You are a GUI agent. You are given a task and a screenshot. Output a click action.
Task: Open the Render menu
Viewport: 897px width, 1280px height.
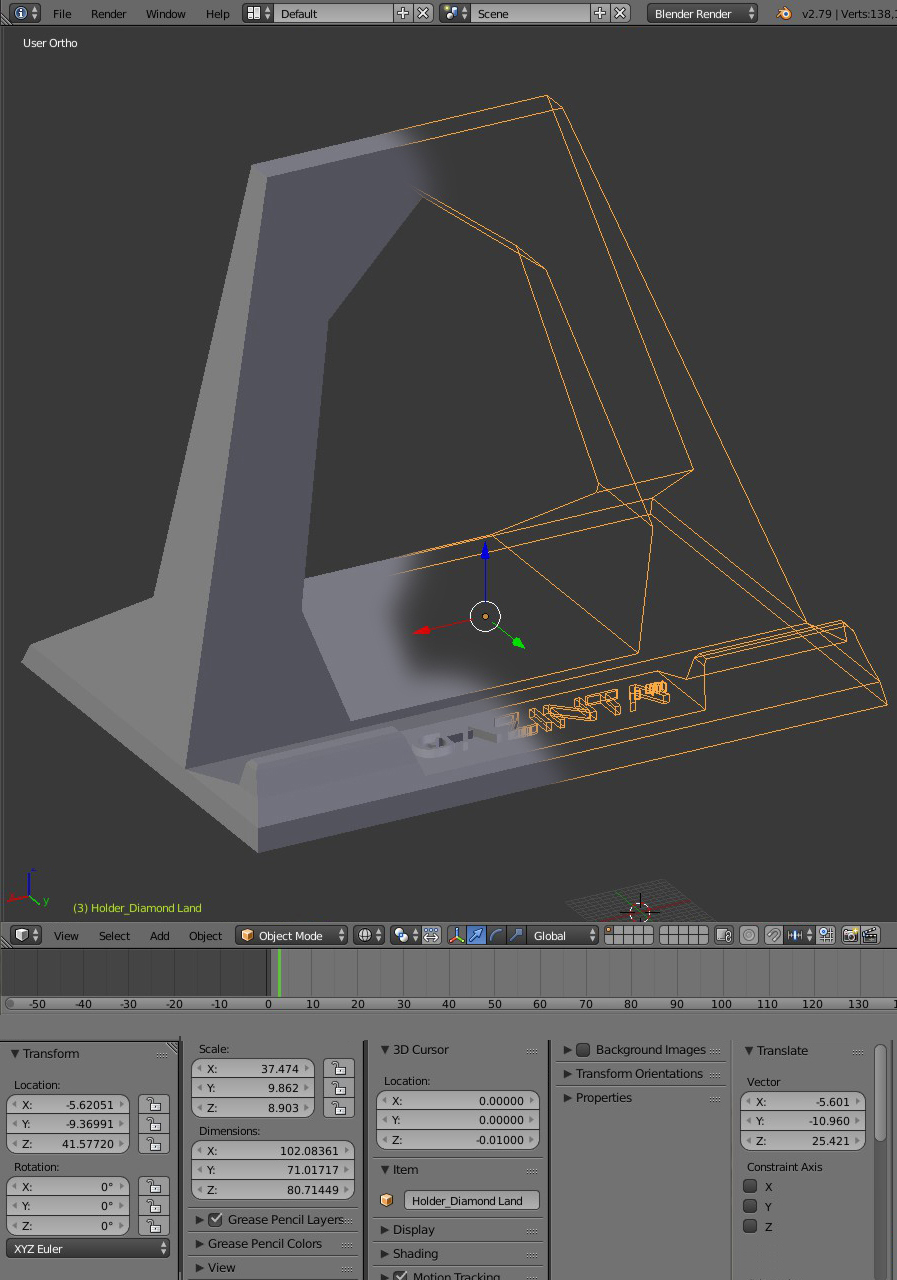point(108,13)
